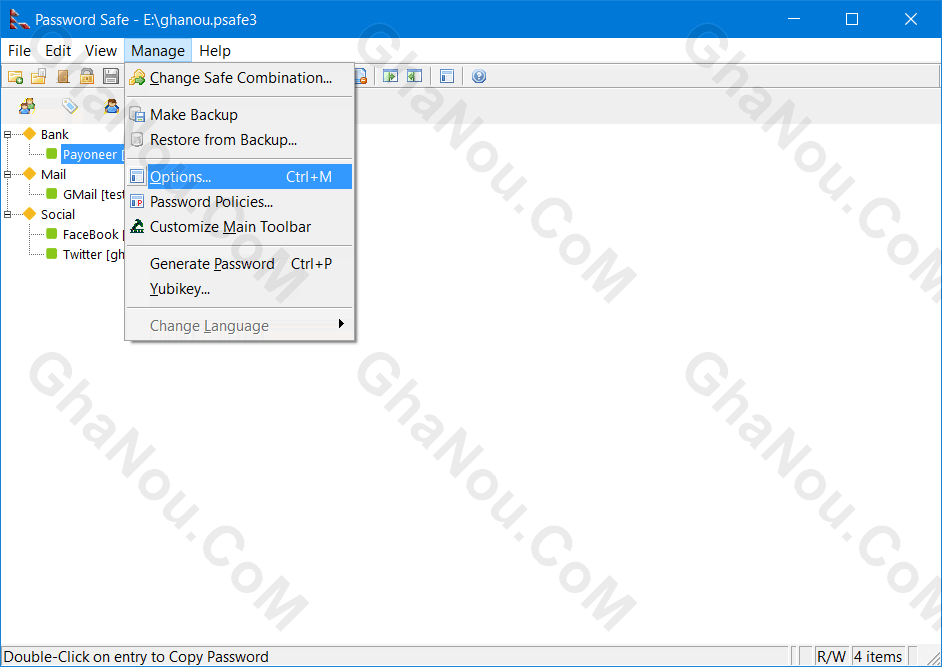
Task: Choose Generate Password from the menu
Action: click(240, 264)
